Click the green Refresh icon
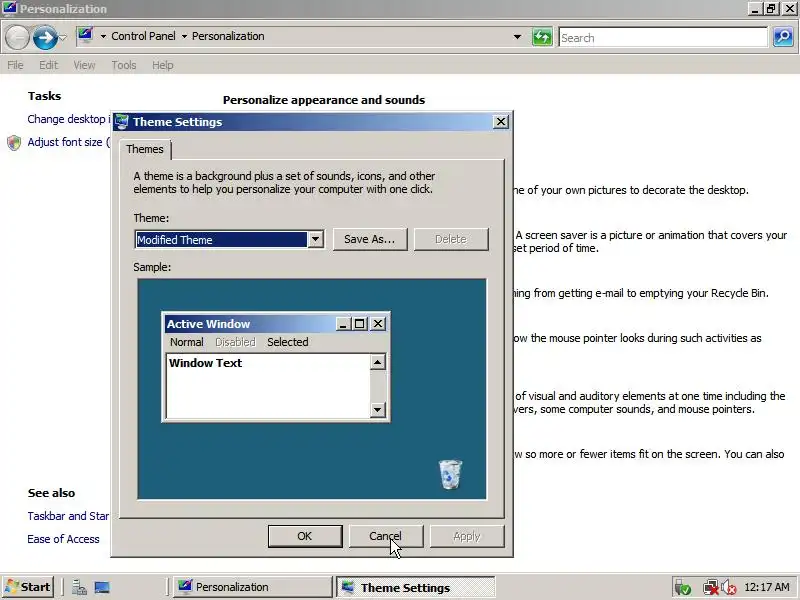 click(542, 37)
